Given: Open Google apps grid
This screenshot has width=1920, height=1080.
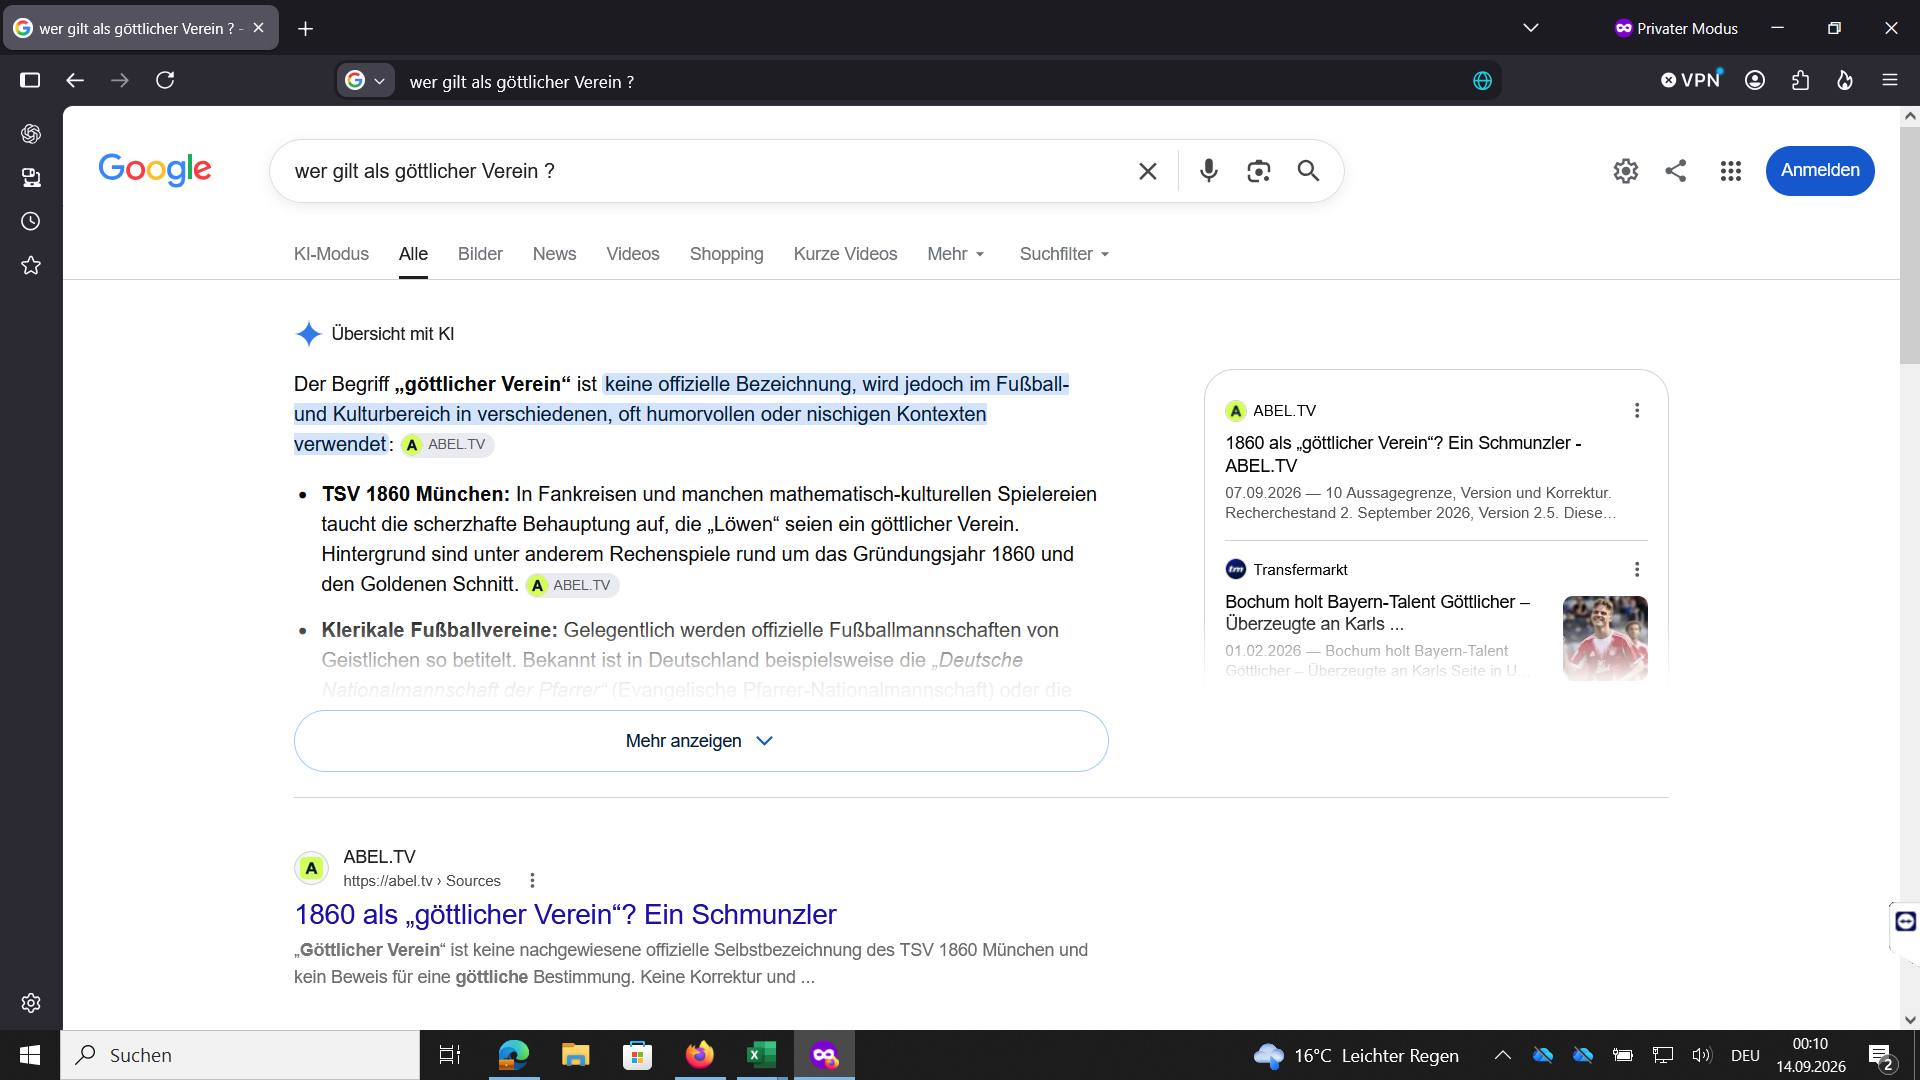Looking at the screenshot, I should point(1731,171).
